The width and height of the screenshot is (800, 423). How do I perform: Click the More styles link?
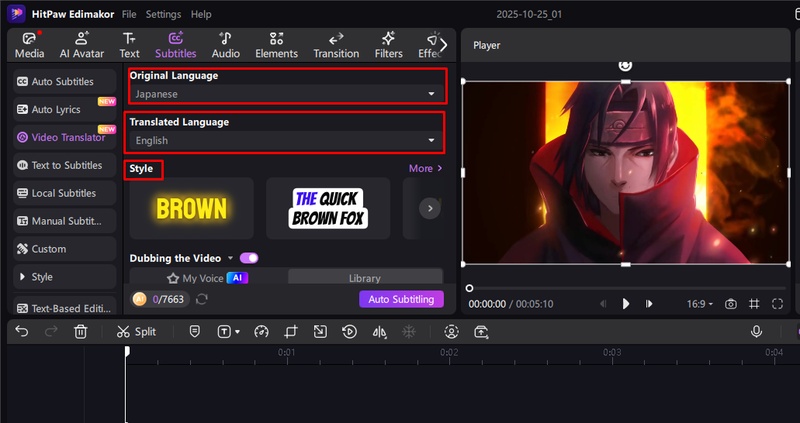(425, 169)
